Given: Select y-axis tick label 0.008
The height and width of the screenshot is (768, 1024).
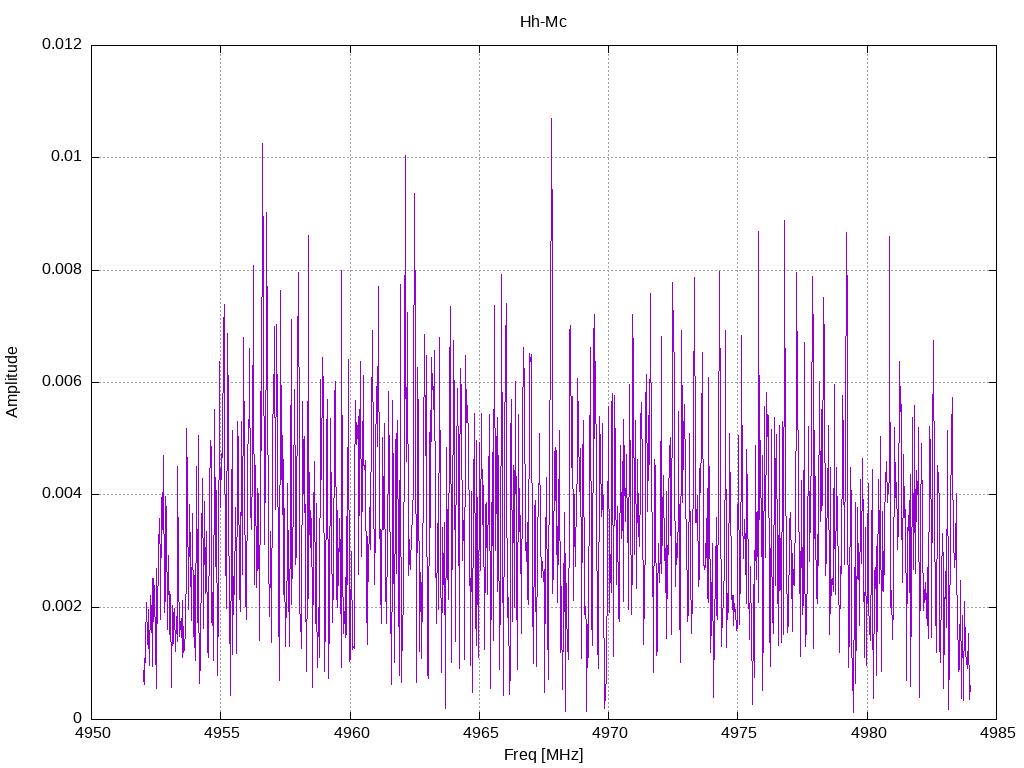Looking at the screenshot, I should tap(62, 269).
